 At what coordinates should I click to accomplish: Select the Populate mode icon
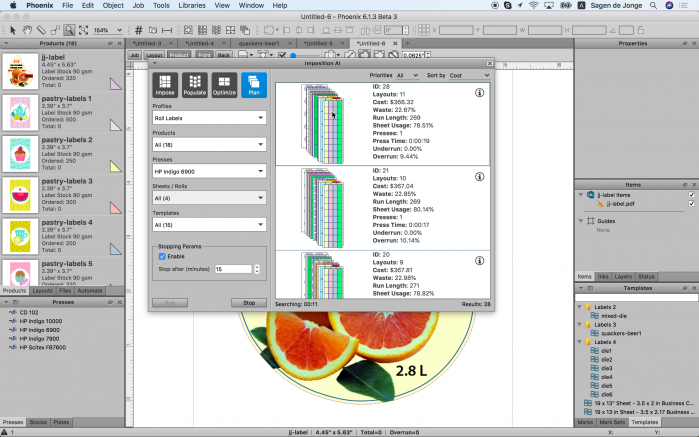click(194, 85)
